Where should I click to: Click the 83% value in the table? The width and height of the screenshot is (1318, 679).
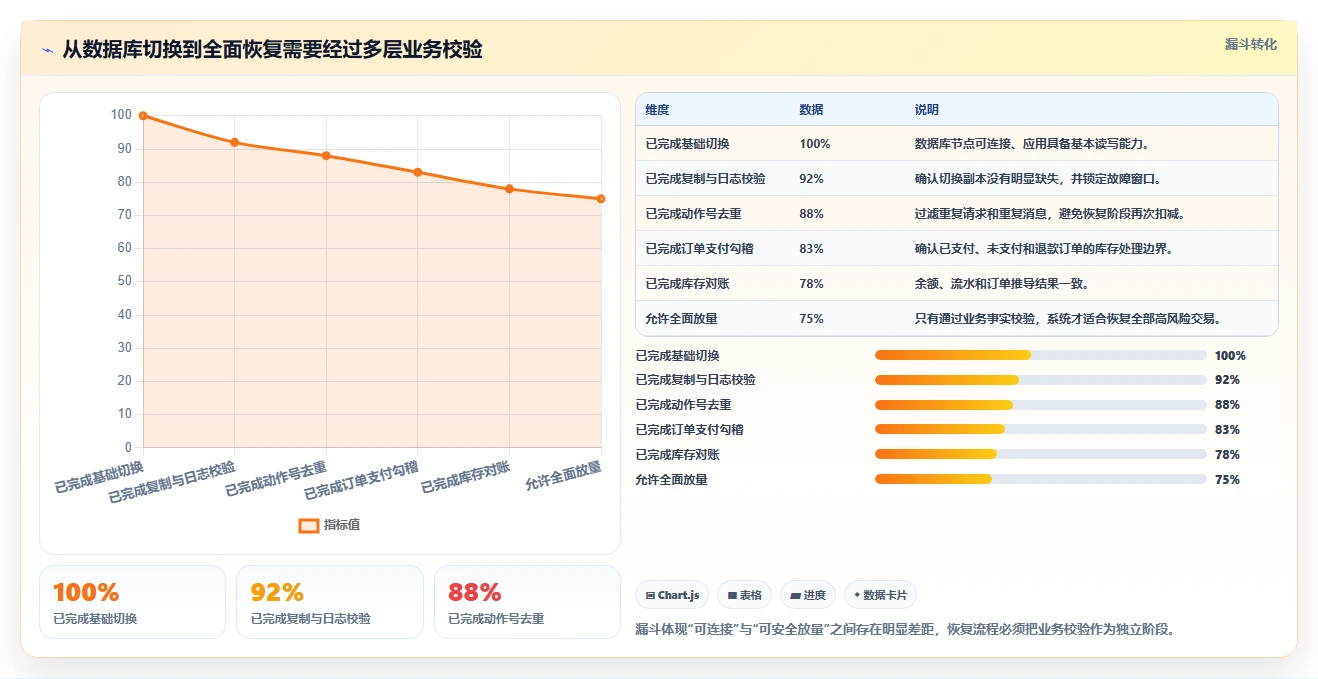pos(812,249)
